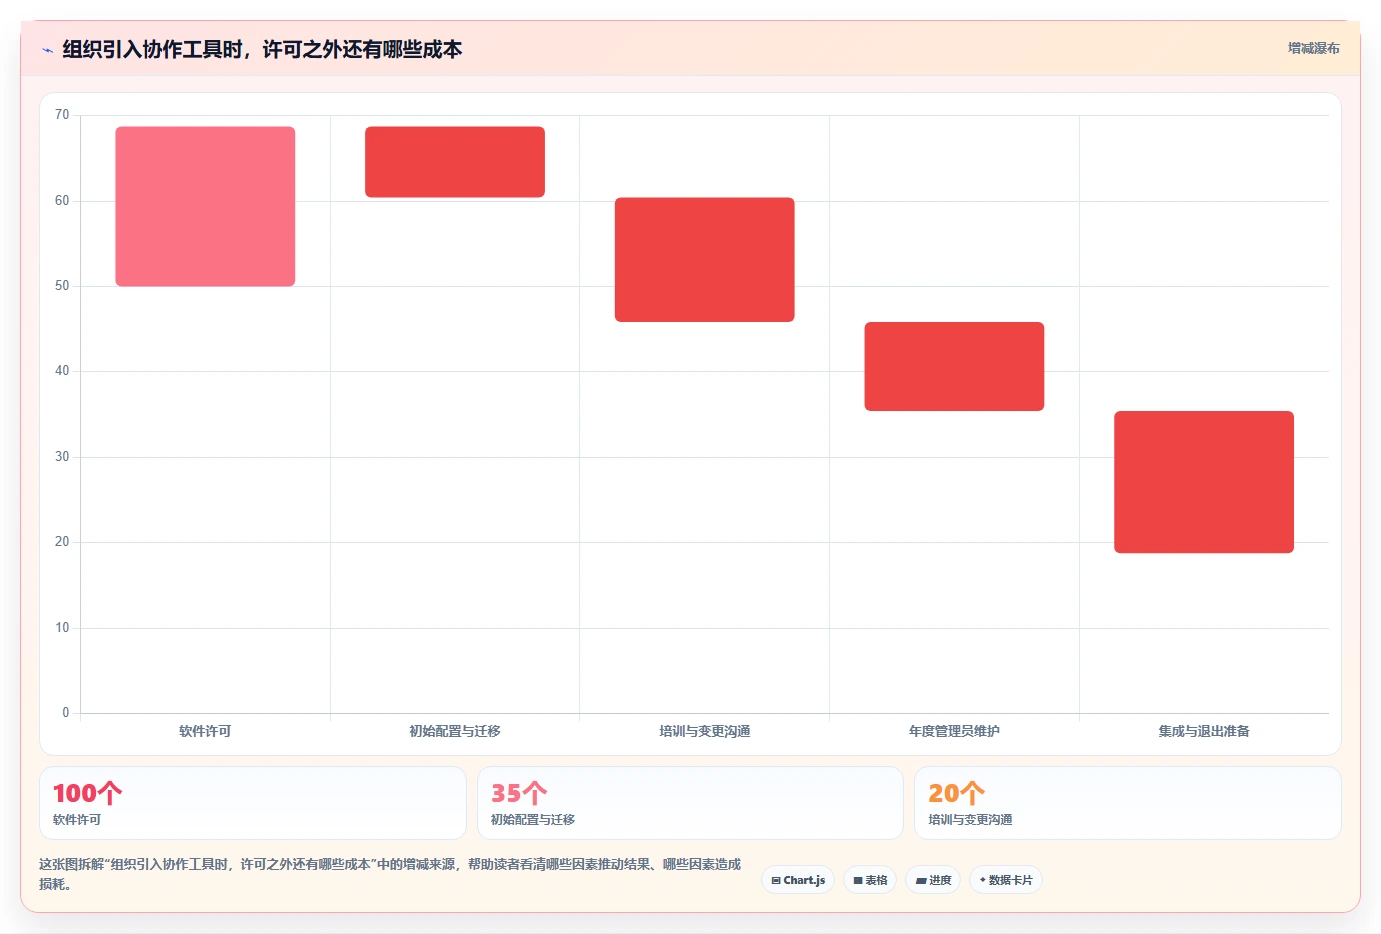Select the 培训与变更沟通 waterfall bar
Screen dimensions: 1381x934
(705, 260)
